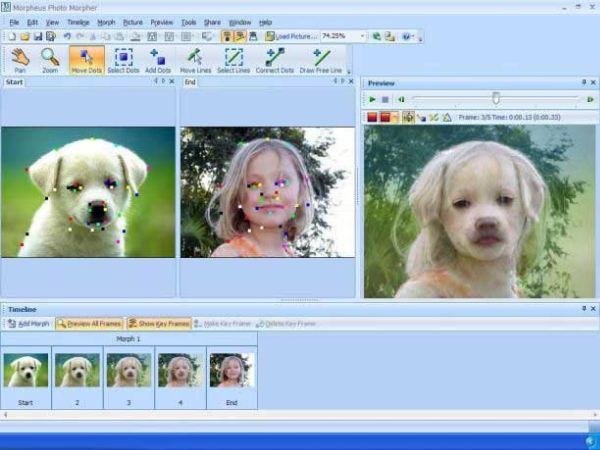
Task: Stop the preview playback
Action: (385, 99)
